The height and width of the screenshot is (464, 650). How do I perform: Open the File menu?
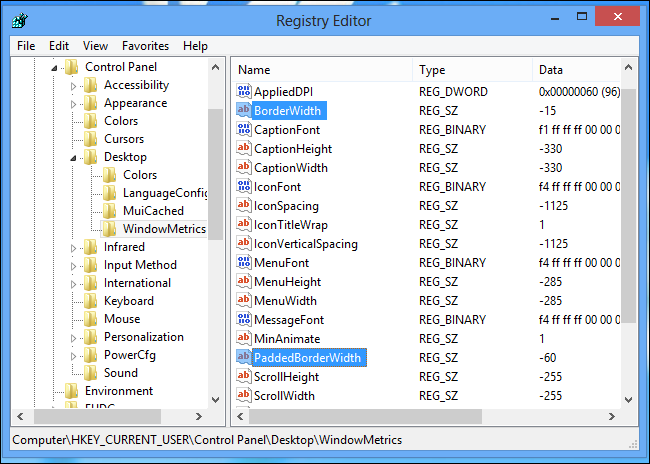click(26, 46)
